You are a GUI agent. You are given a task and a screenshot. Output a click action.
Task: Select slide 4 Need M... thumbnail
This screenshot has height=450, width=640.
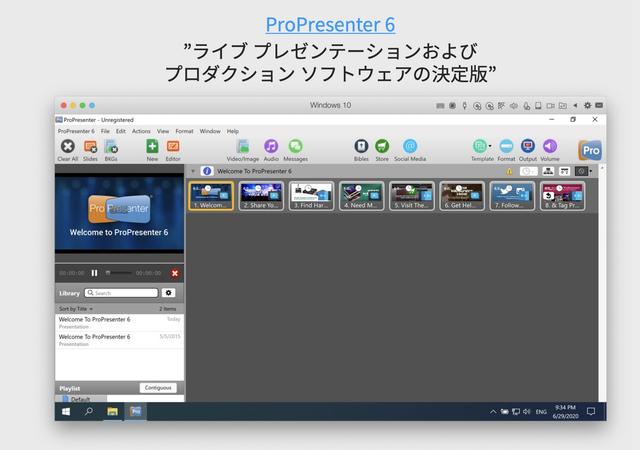point(362,196)
